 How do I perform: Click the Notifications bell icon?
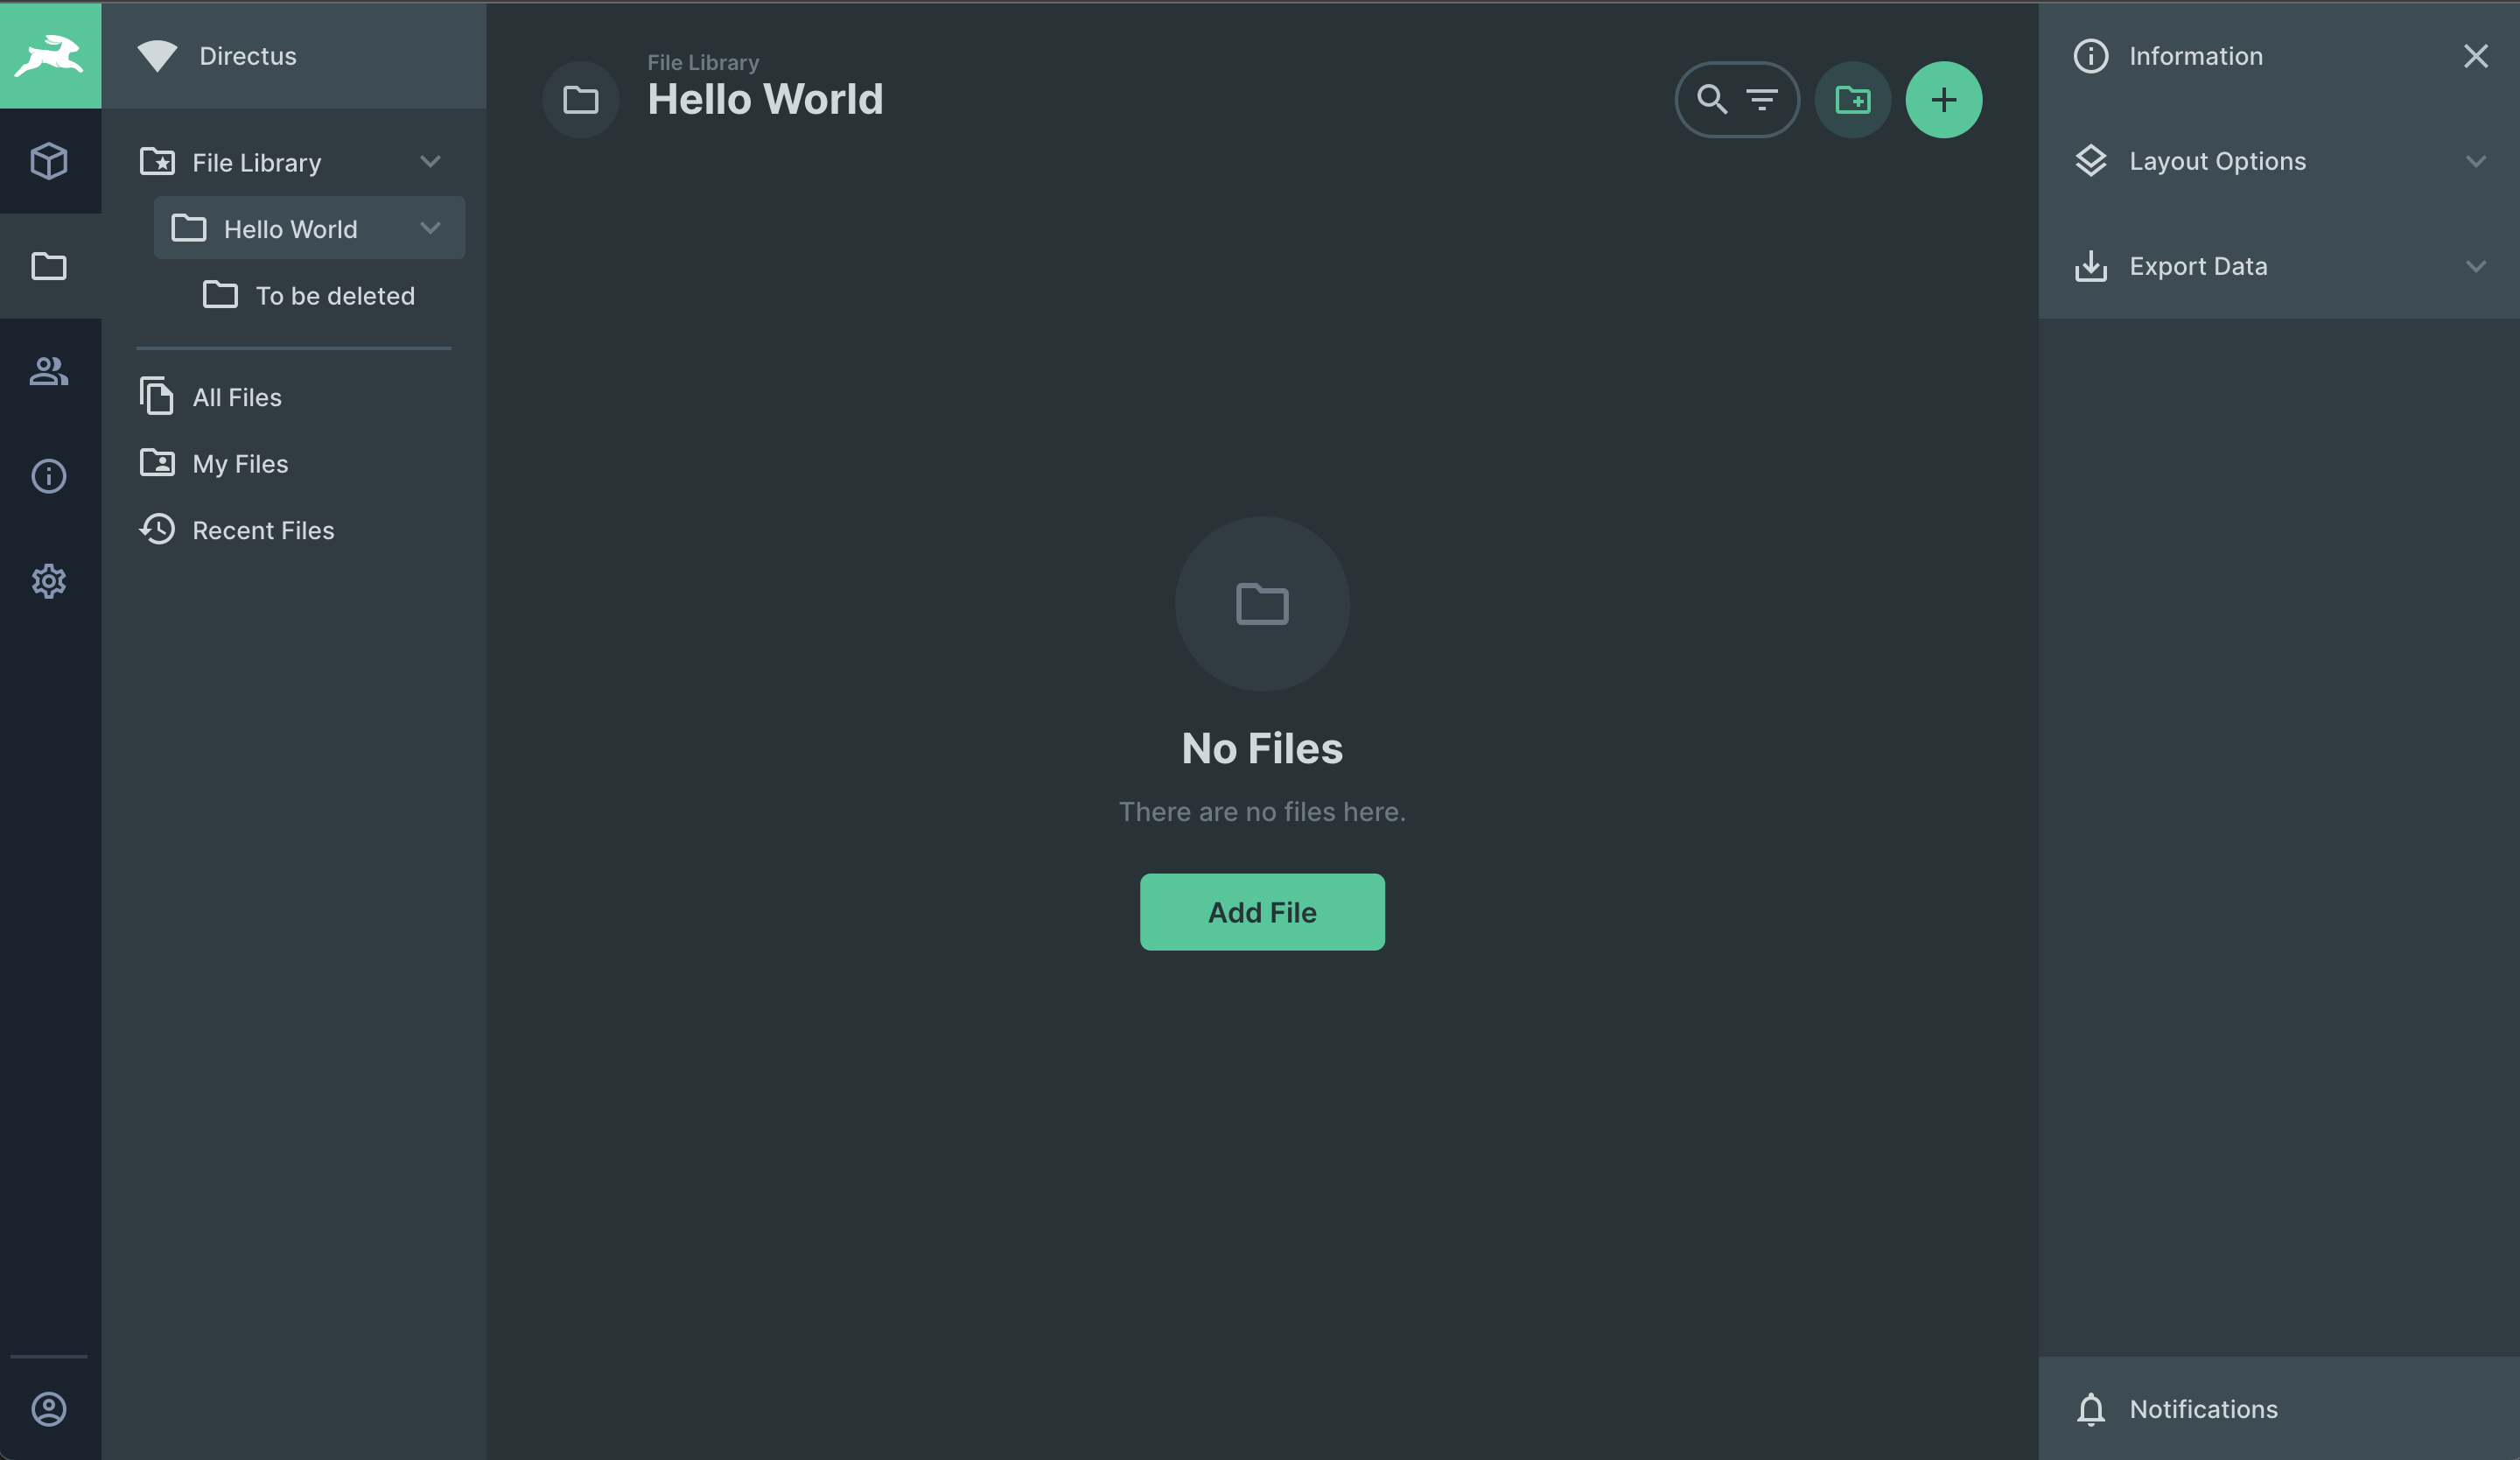pyautogui.click(x=2091, y=1409)
